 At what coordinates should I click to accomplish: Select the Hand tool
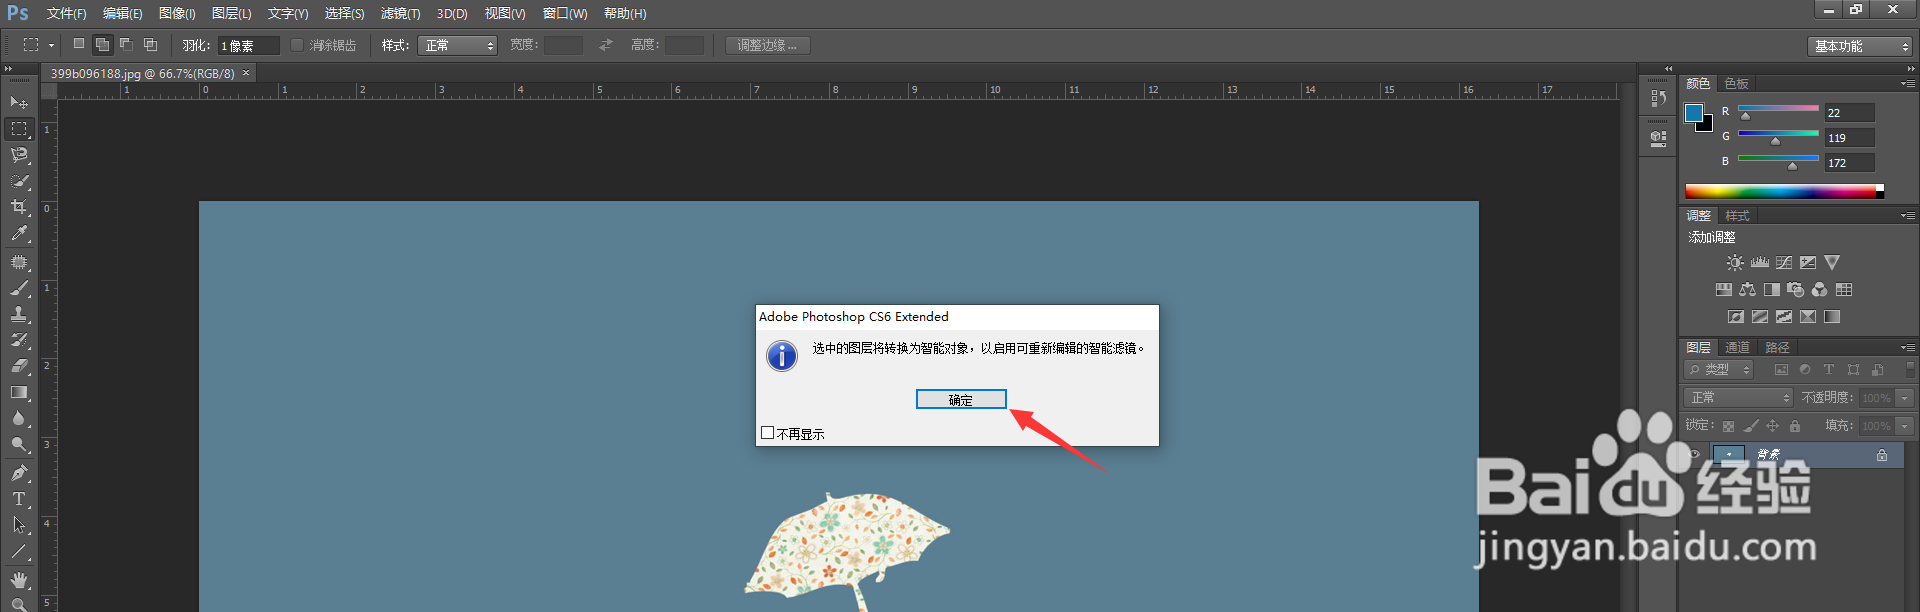coord(19,580)
